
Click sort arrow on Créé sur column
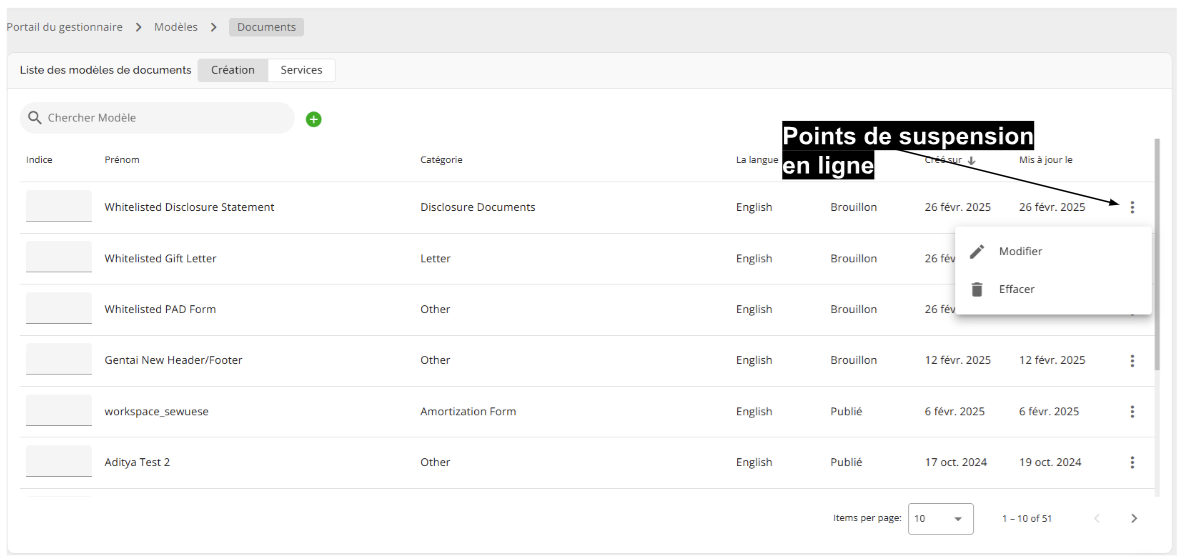(x=971, y=161)
